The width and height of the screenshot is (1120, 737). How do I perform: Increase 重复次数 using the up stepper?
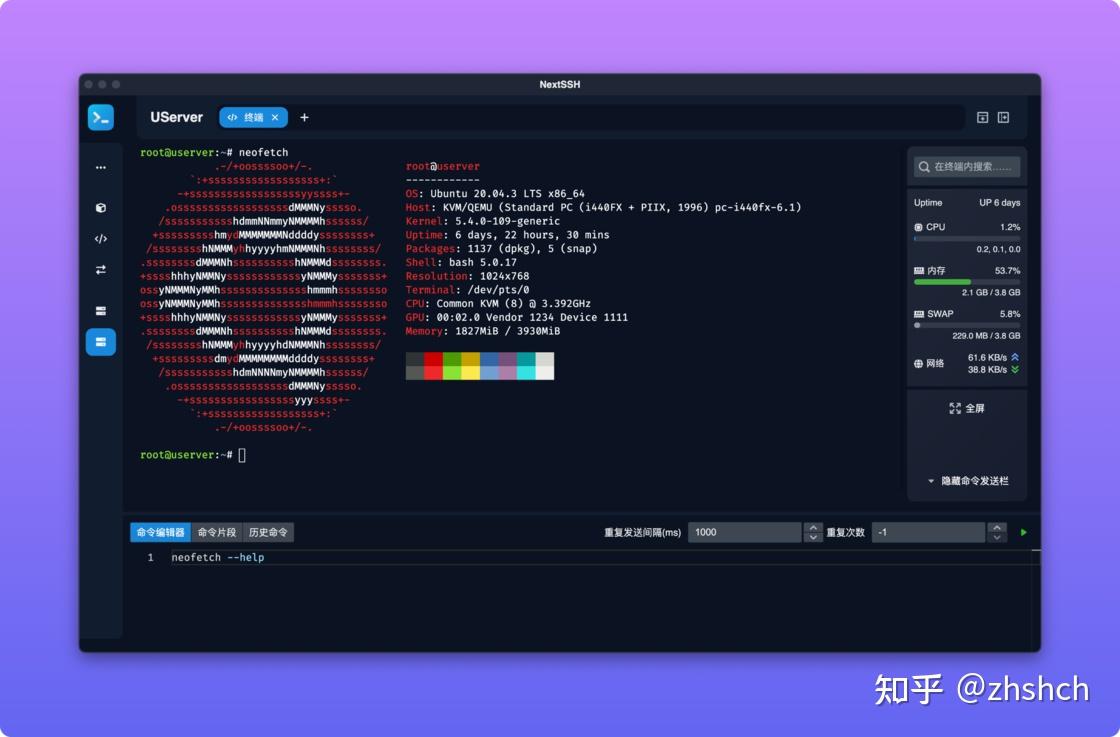click(996, 527)
